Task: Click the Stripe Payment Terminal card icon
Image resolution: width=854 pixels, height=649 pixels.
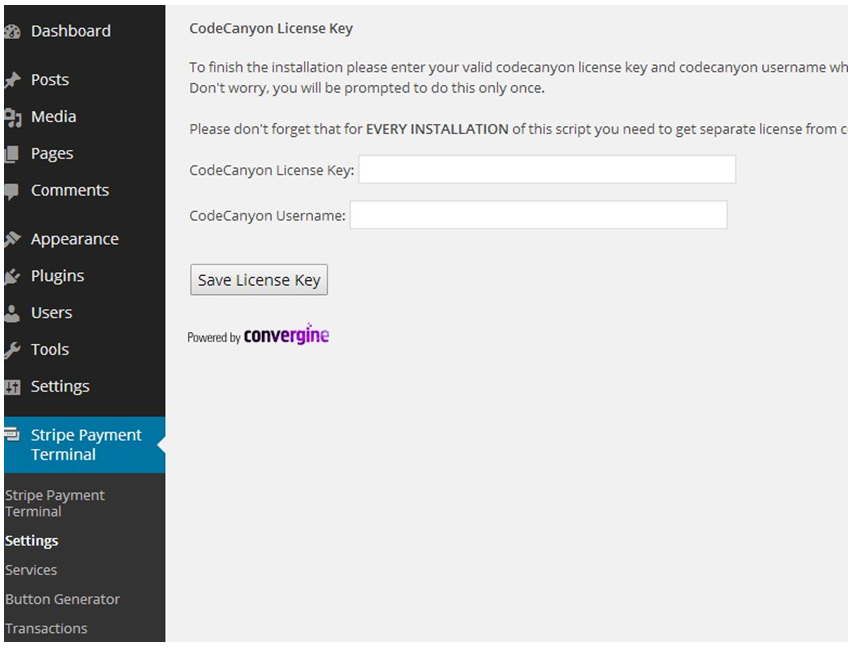Action: click(12, 434)
